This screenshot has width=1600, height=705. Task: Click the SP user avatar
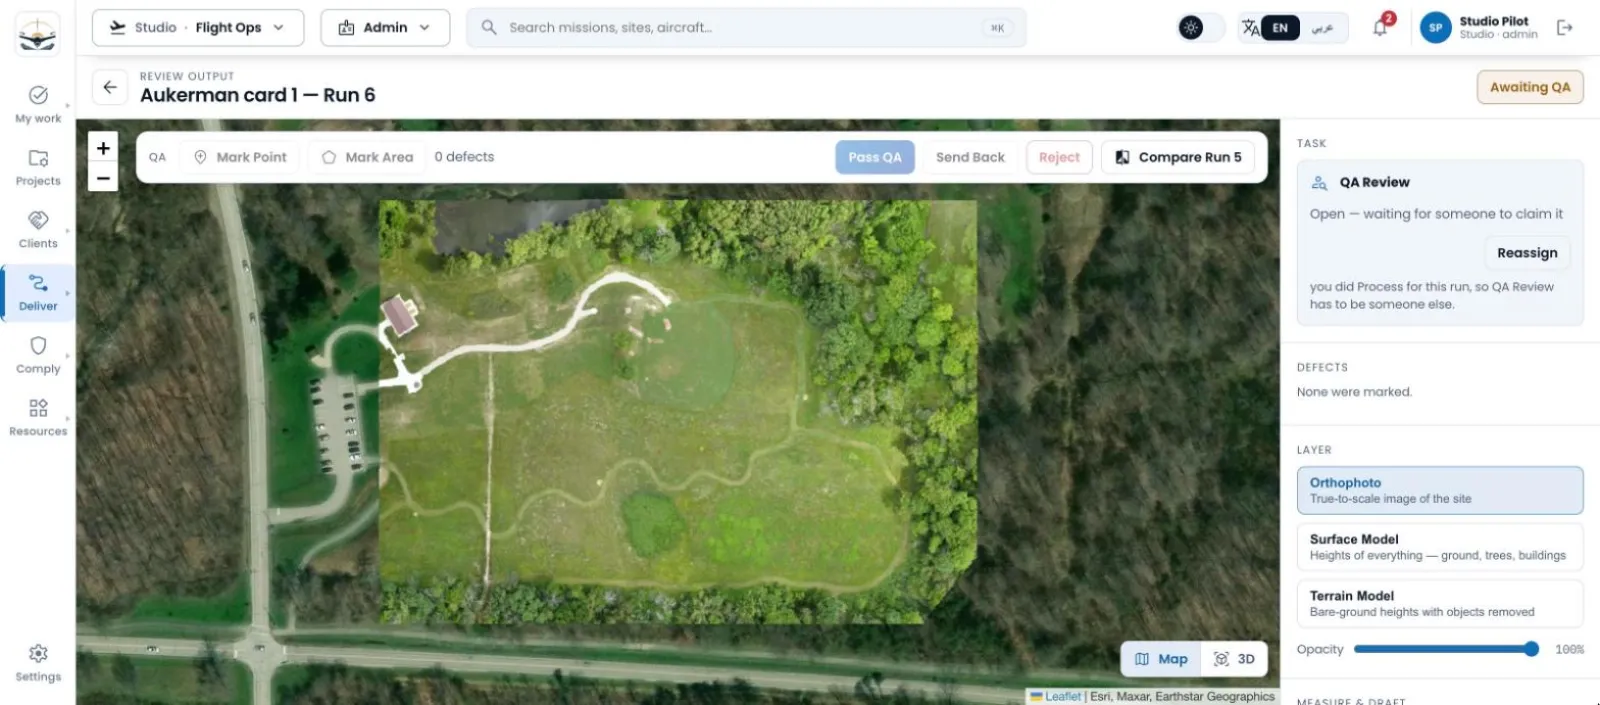coord(1435,28)
